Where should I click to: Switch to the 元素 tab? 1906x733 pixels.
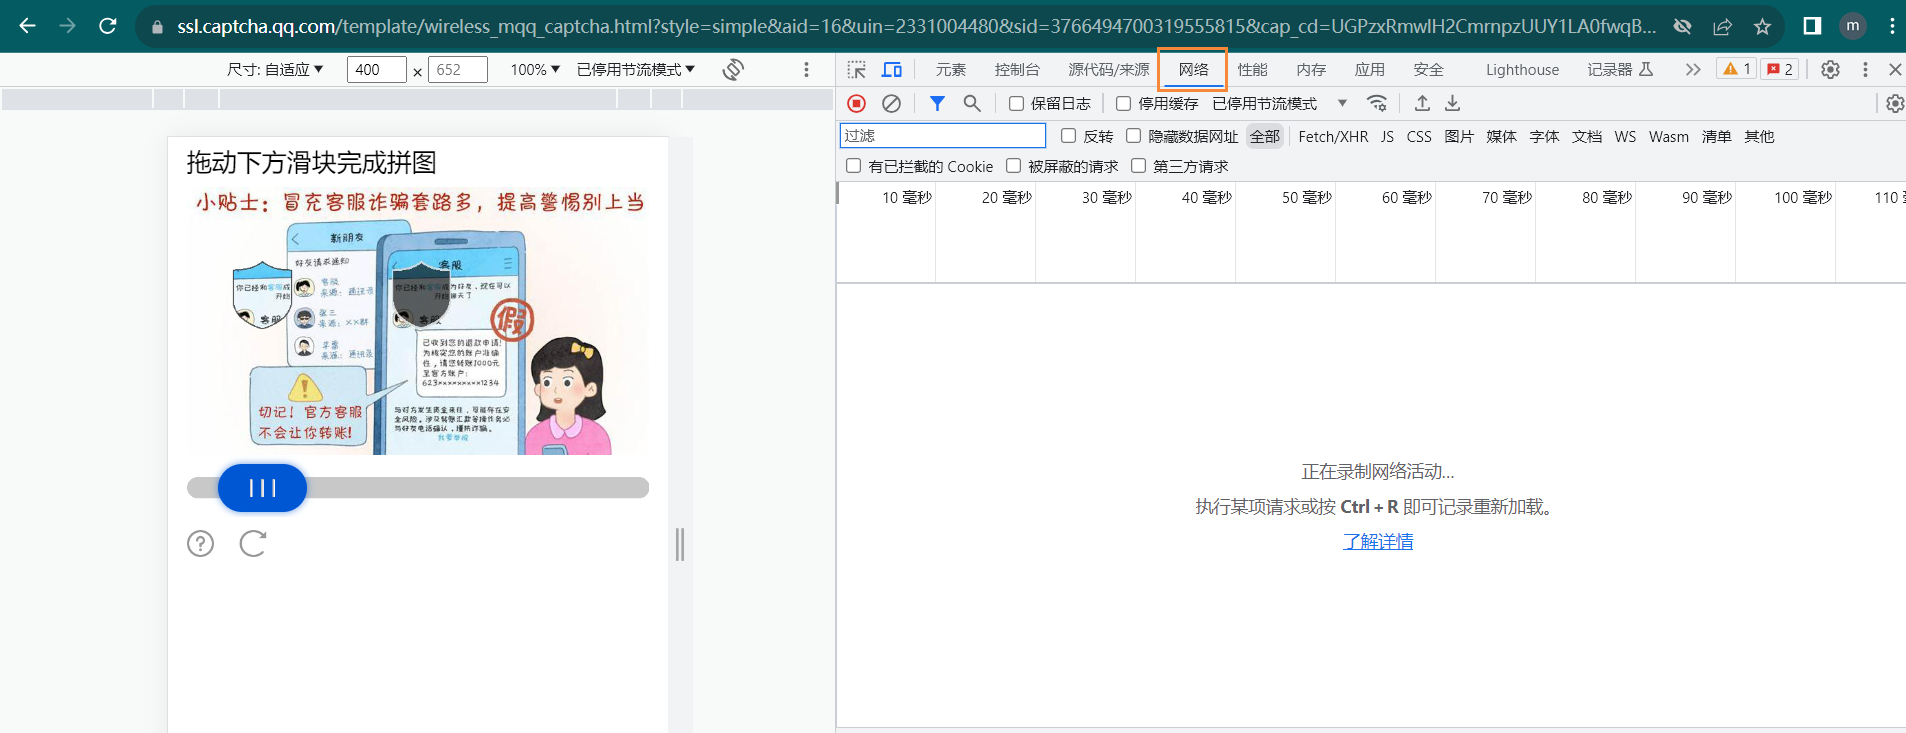[x=951, y=69]
